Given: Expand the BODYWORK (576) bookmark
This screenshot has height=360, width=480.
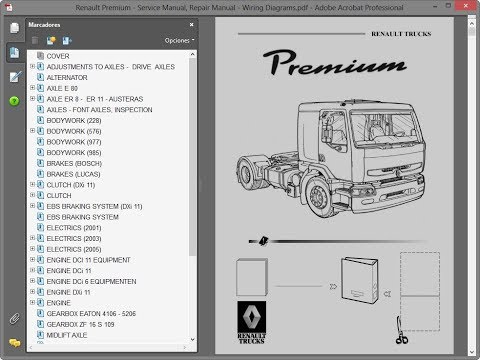Looking at the screenshot, I should pyautogui.click(x=32, y=131).
